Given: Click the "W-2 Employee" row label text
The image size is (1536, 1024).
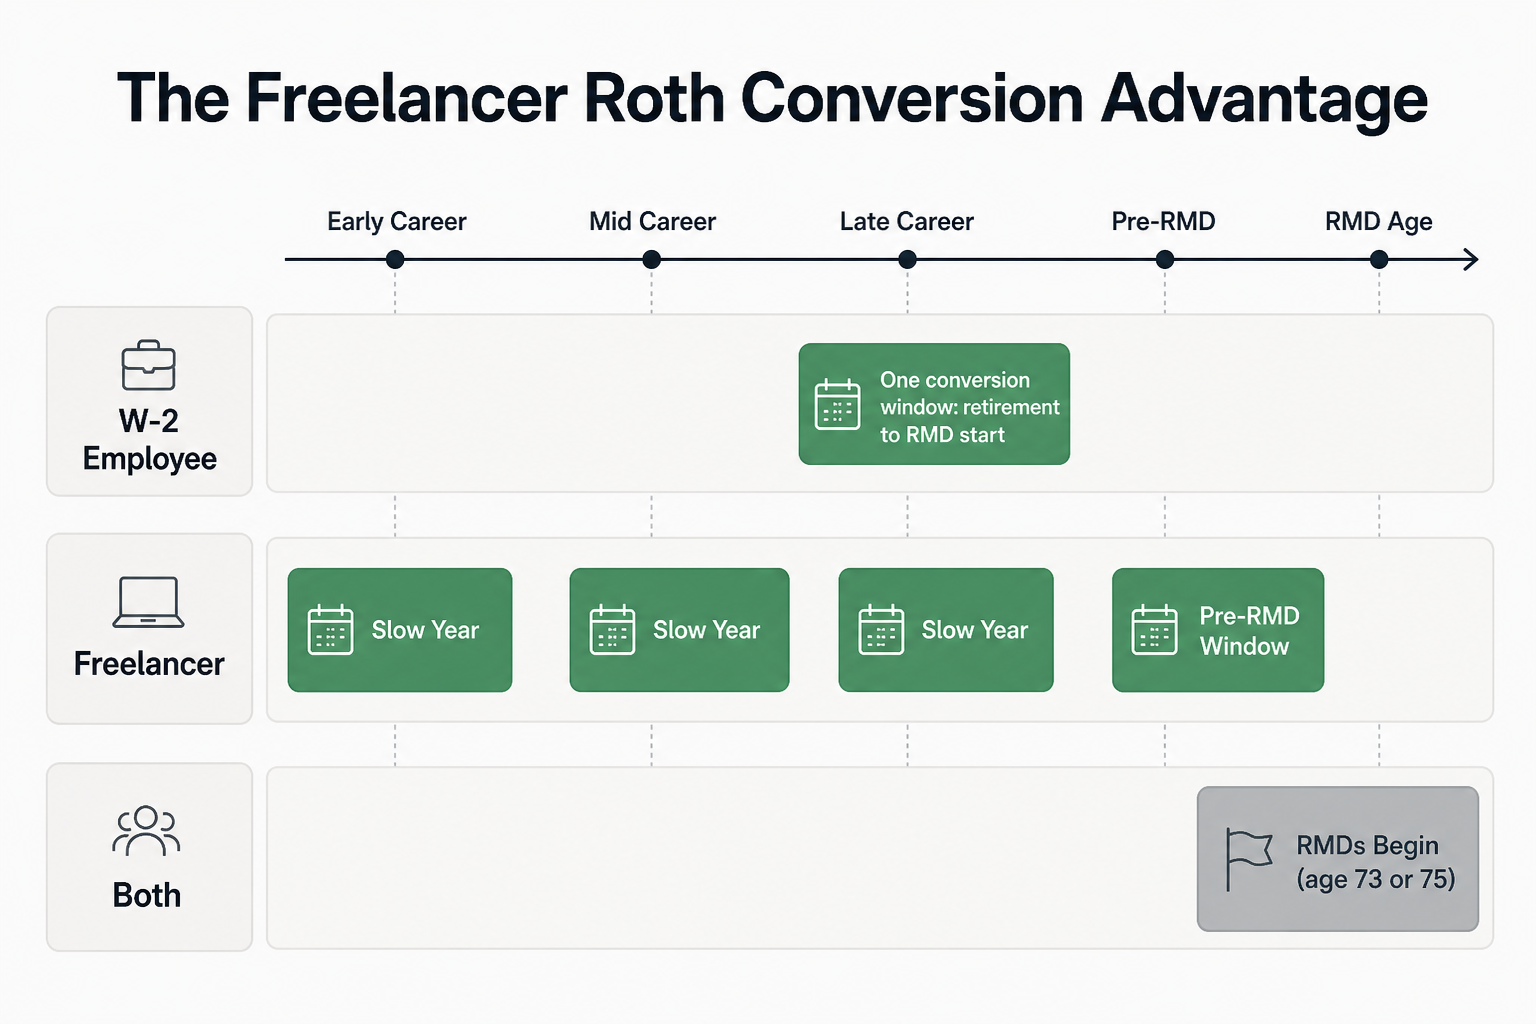Looking at the screenshot, I should 150,439.
